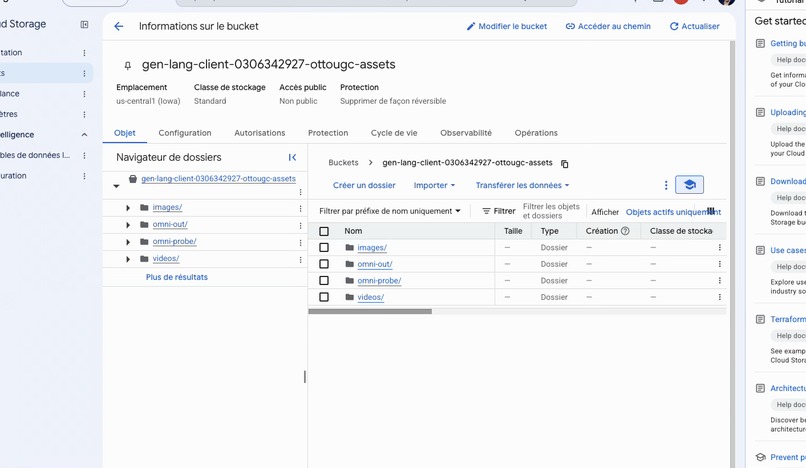Open more actions for omni-probe/ table row
Image resolution: width=806 pixels, height=468 pixels.
[720, 280]
